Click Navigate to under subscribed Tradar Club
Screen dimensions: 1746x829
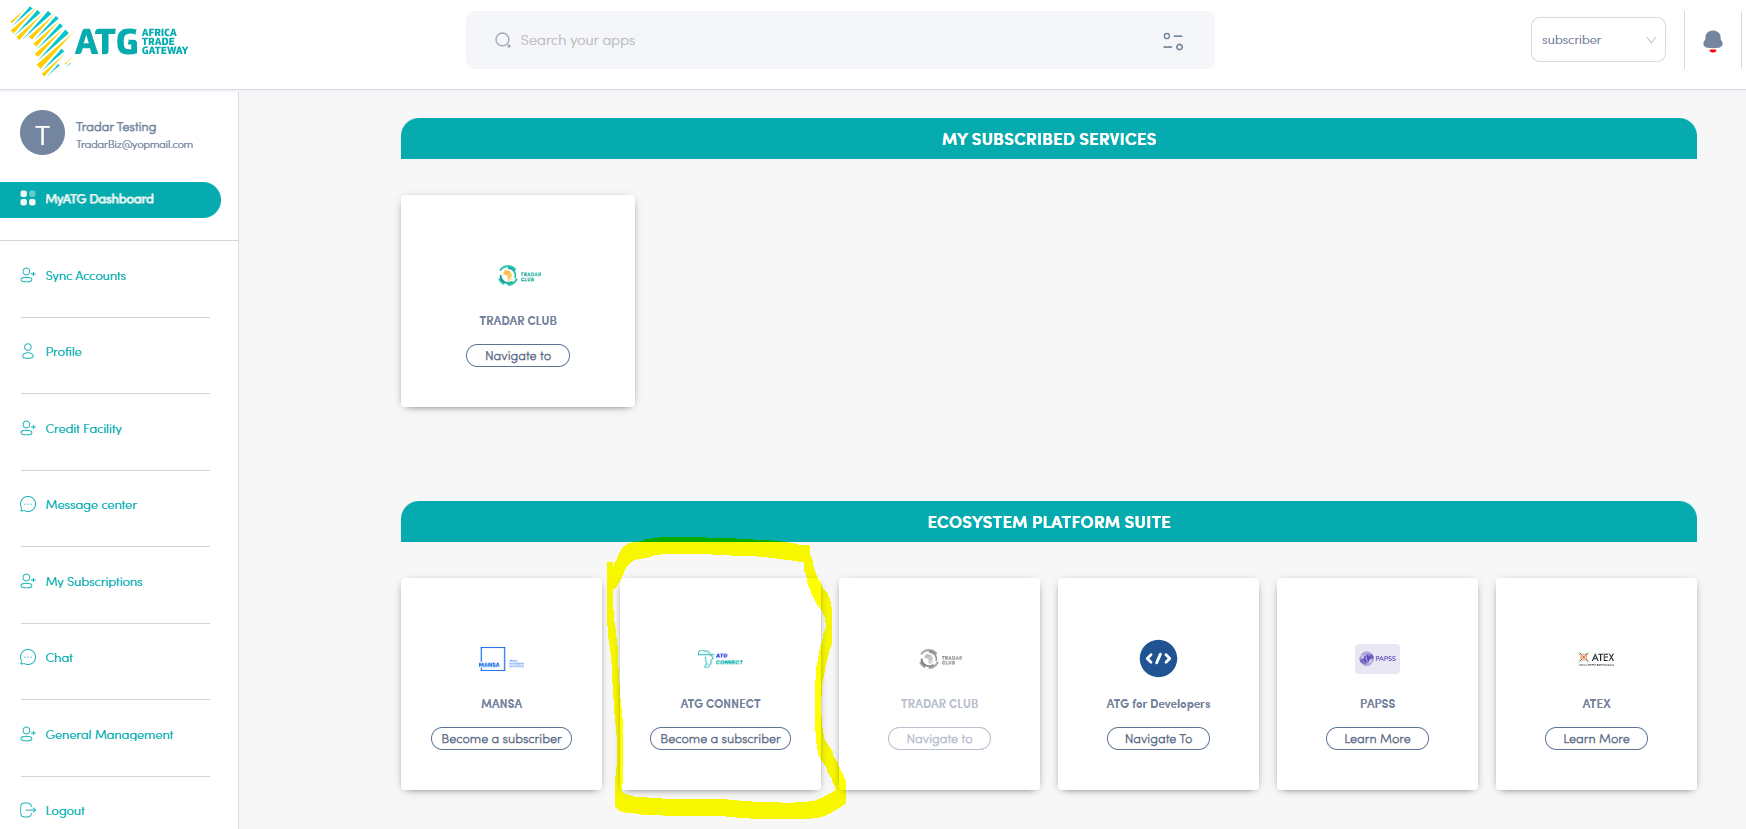pyautogui.click(x=518, y=356)
